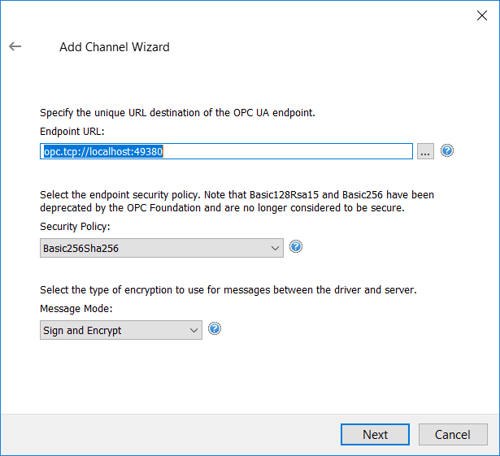Open the endpoint browse ellipsis button

coord(425,151)
